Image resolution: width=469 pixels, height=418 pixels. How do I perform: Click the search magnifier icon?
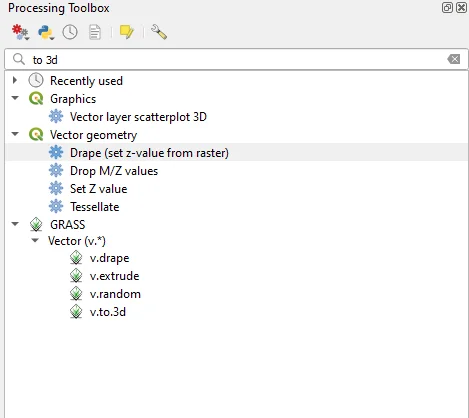coord(19,59)
